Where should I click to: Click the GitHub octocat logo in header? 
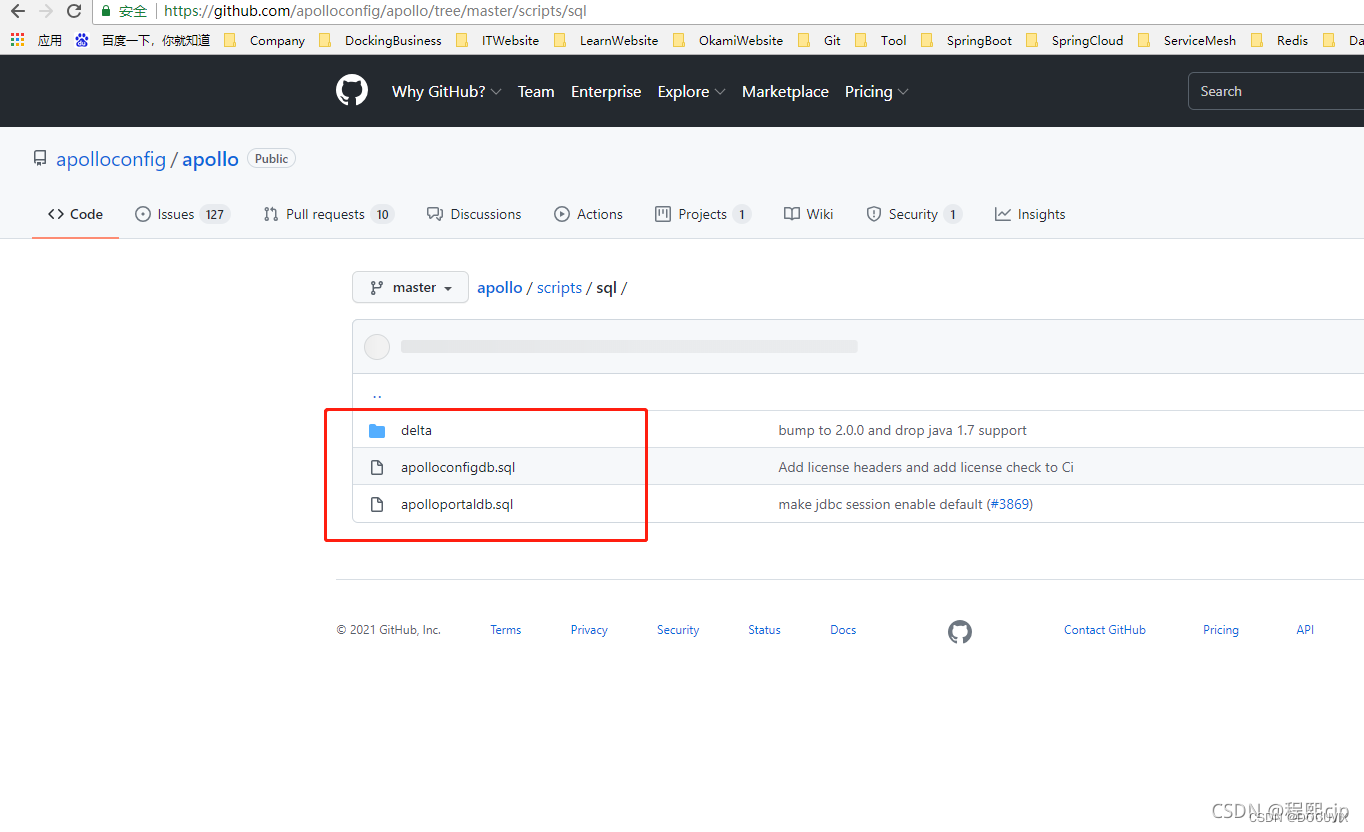point(352,91)
